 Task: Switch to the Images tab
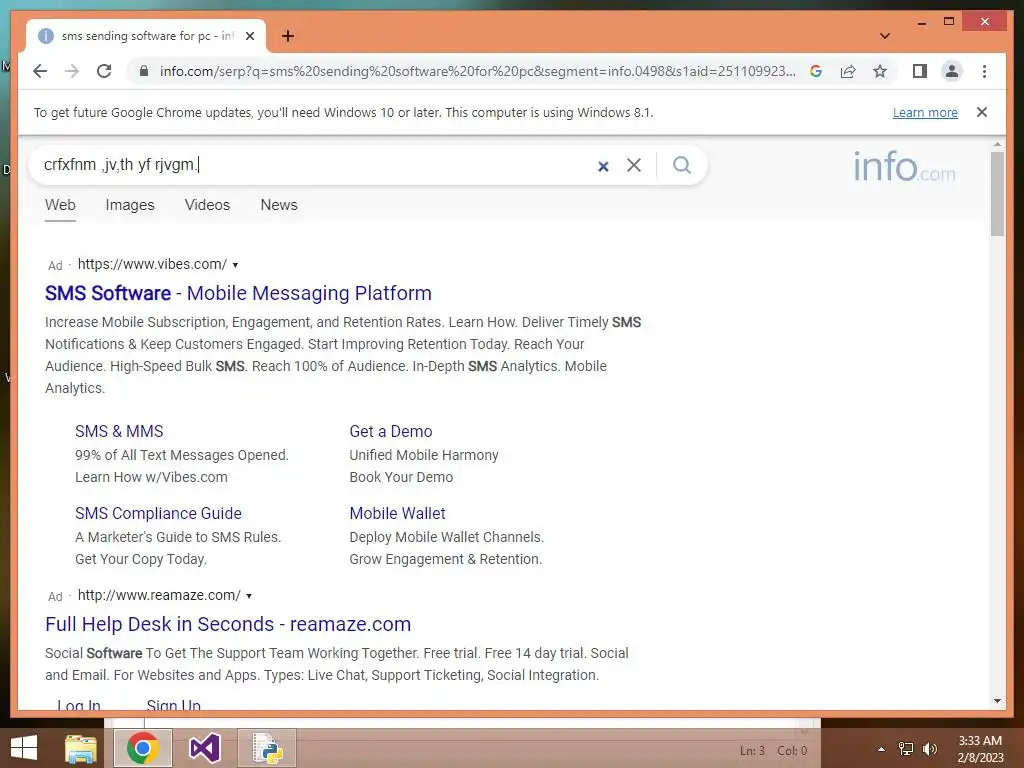(130, 204)
